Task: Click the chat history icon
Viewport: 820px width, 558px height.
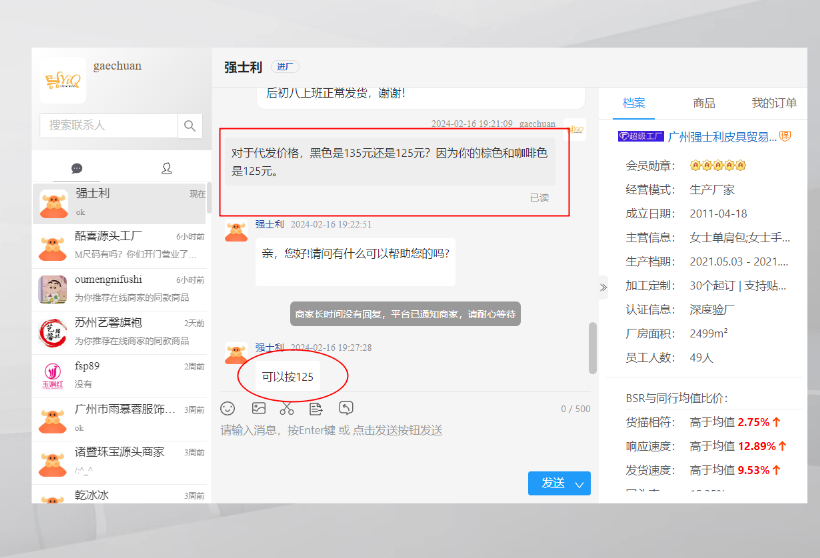Action: point(346,408)
